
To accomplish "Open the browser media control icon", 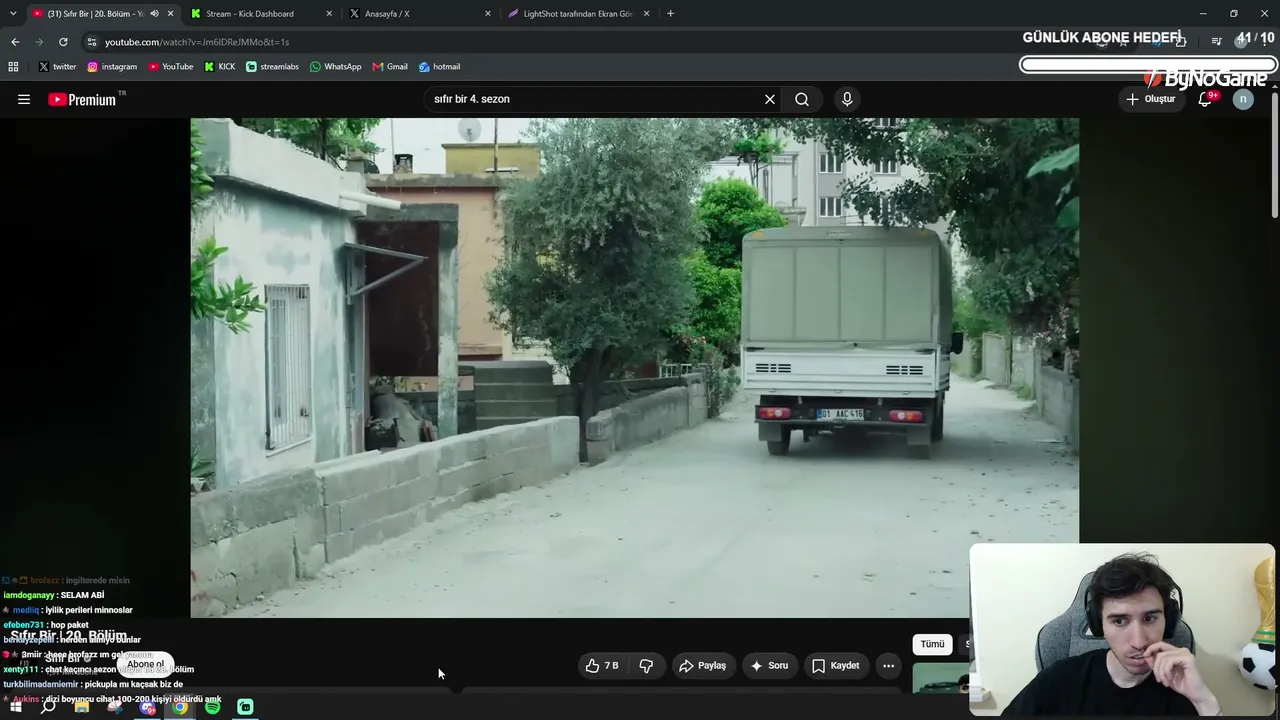I will (x=1216, y=42).
